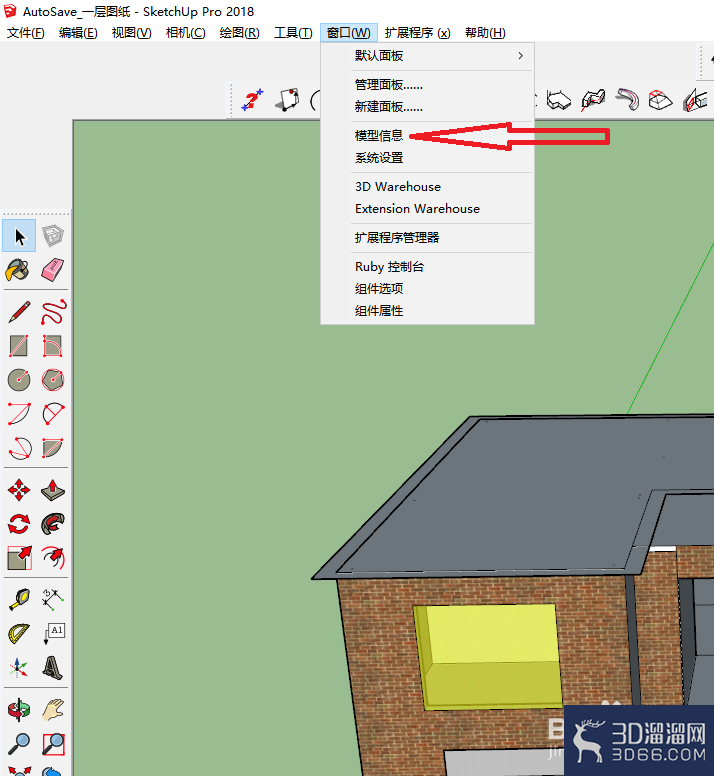Activate the Zoom magnifier tool
714x776 pixels.
click(x=19, y=744)
